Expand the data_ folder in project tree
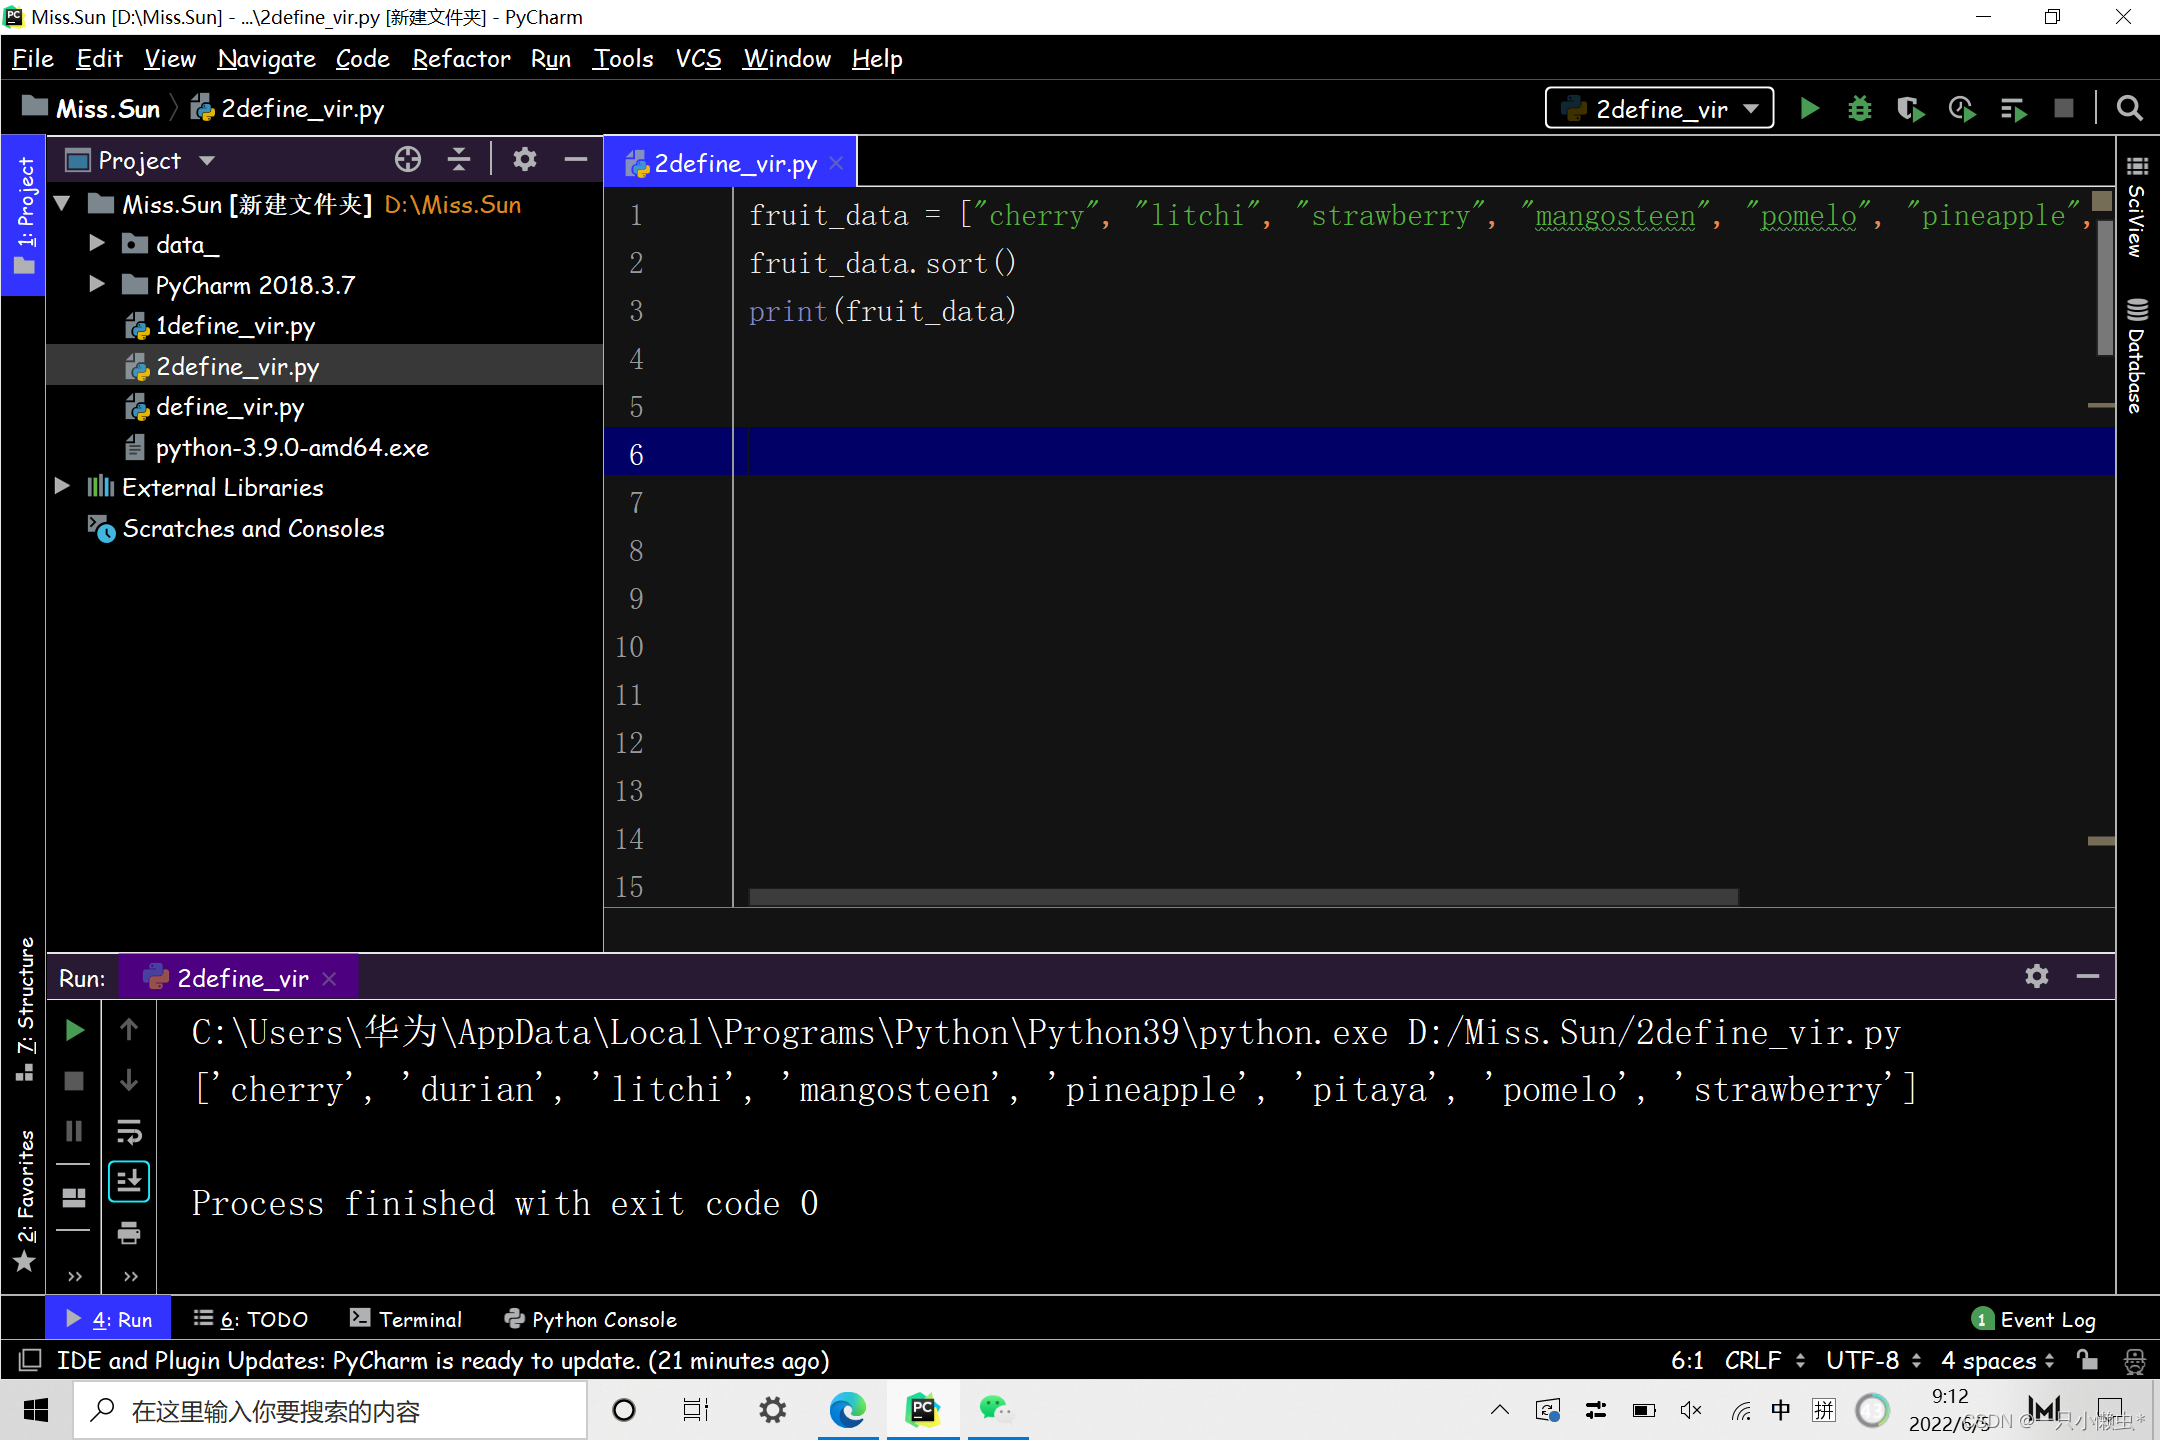This screenshot has height=1440, width=2160. (97, 244)
